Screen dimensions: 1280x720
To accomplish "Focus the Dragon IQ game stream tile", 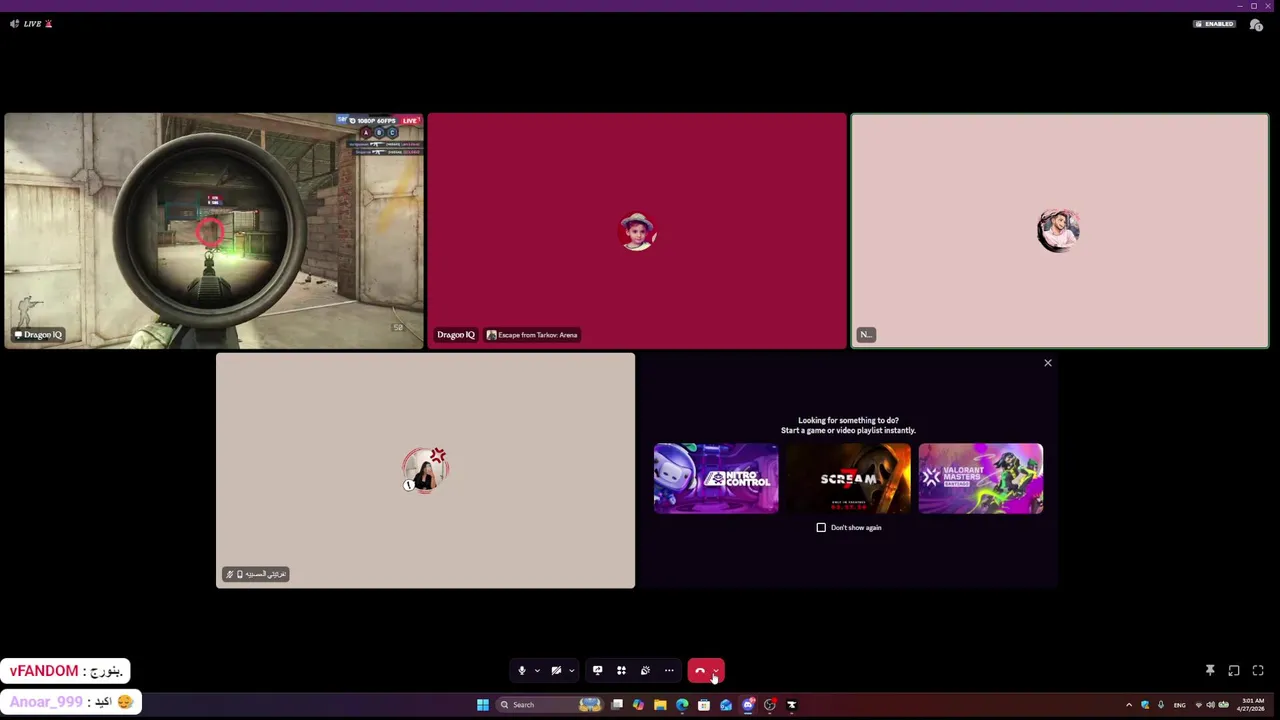I will coord(214,231).
